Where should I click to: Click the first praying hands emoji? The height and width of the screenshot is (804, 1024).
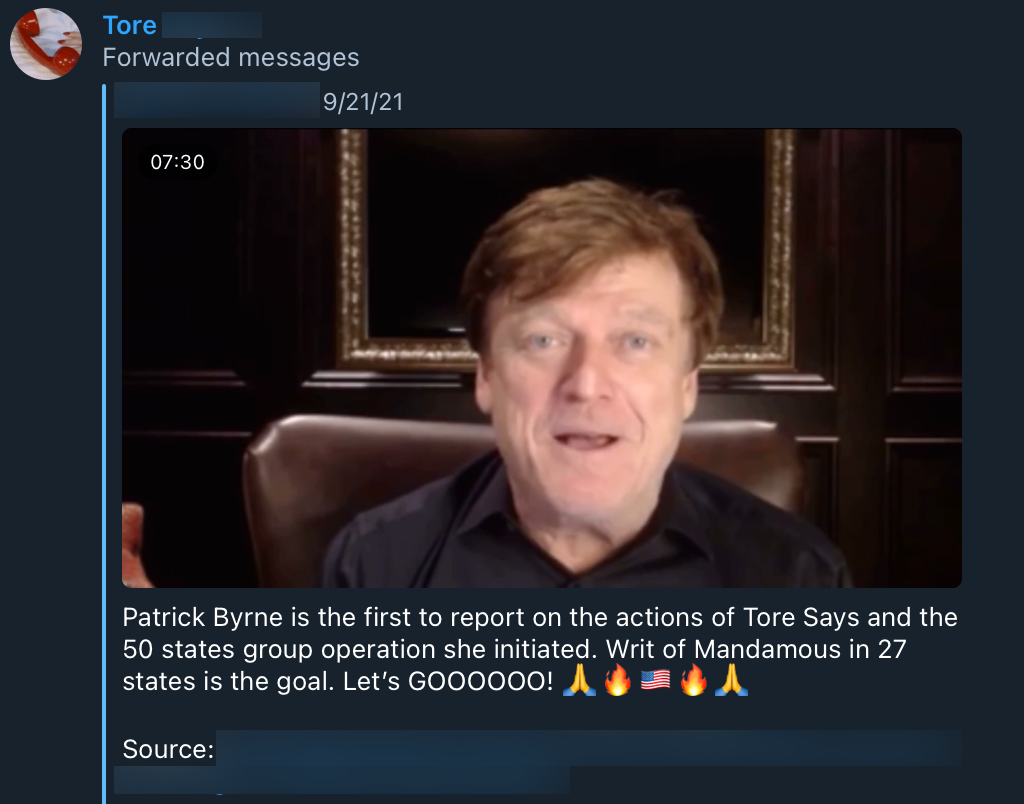(579, 683)
